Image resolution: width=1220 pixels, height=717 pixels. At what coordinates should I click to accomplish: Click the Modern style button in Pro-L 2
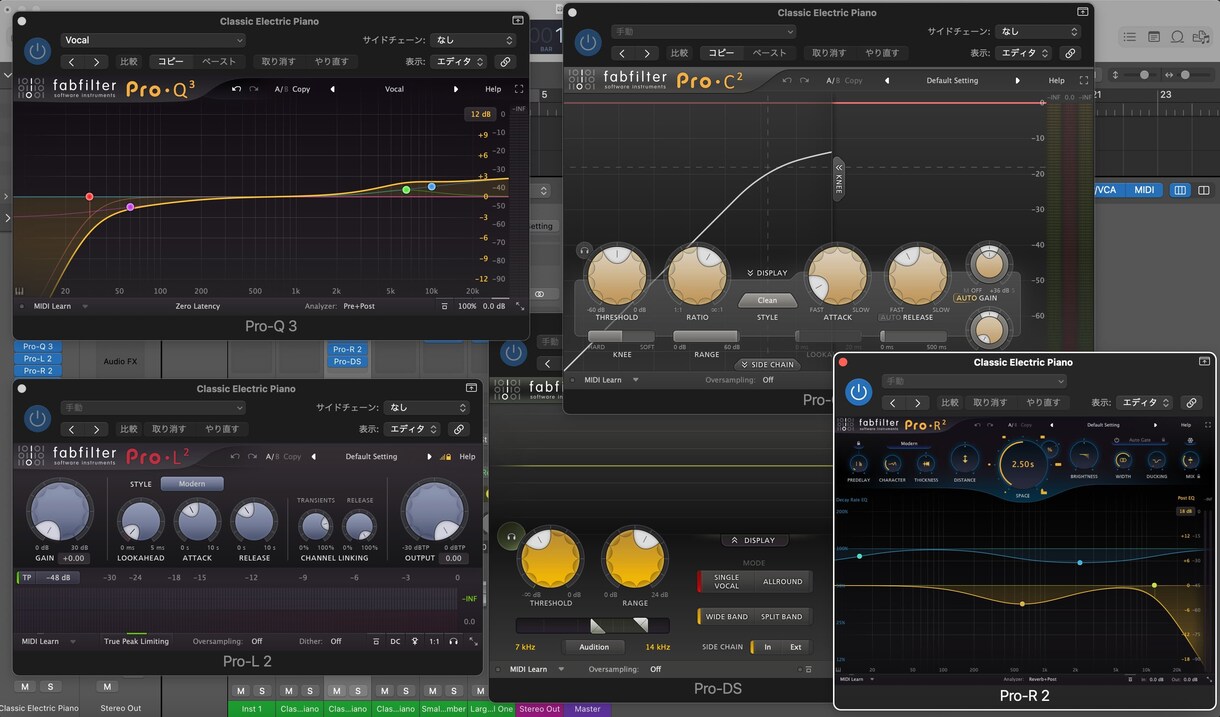pyautogui.click(x=192, y=484)
